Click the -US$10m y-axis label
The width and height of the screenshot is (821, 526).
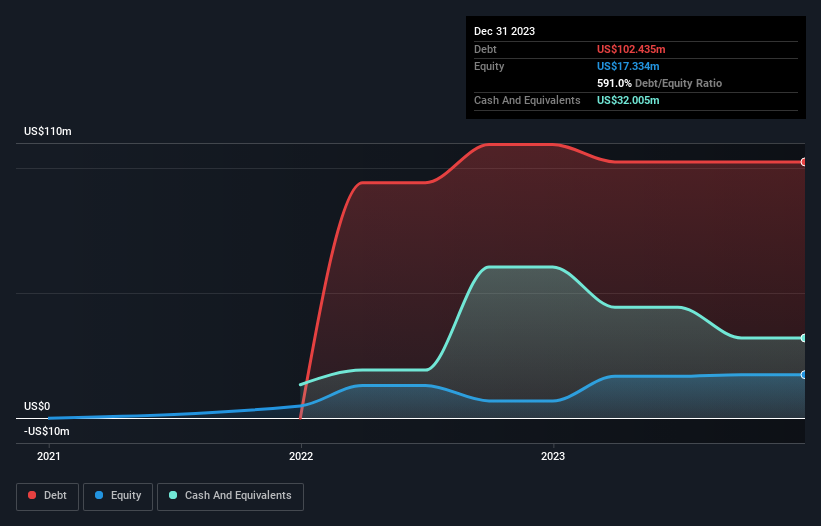click(47, 431)
